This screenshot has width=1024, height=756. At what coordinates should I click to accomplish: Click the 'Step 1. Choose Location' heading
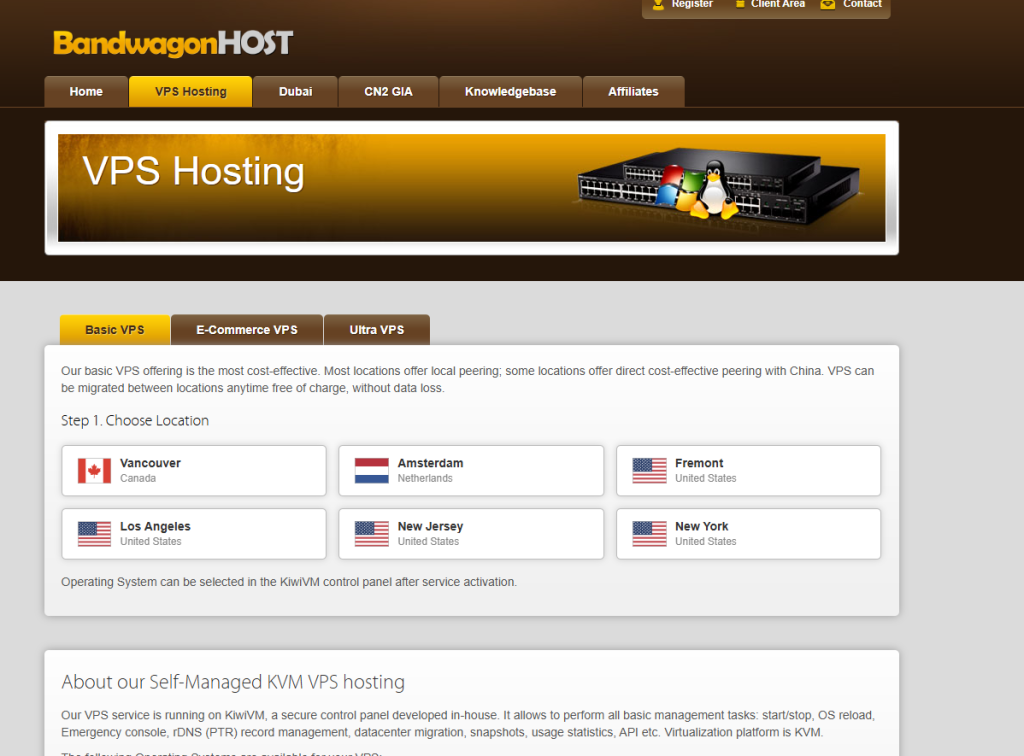tap(135, 420)
